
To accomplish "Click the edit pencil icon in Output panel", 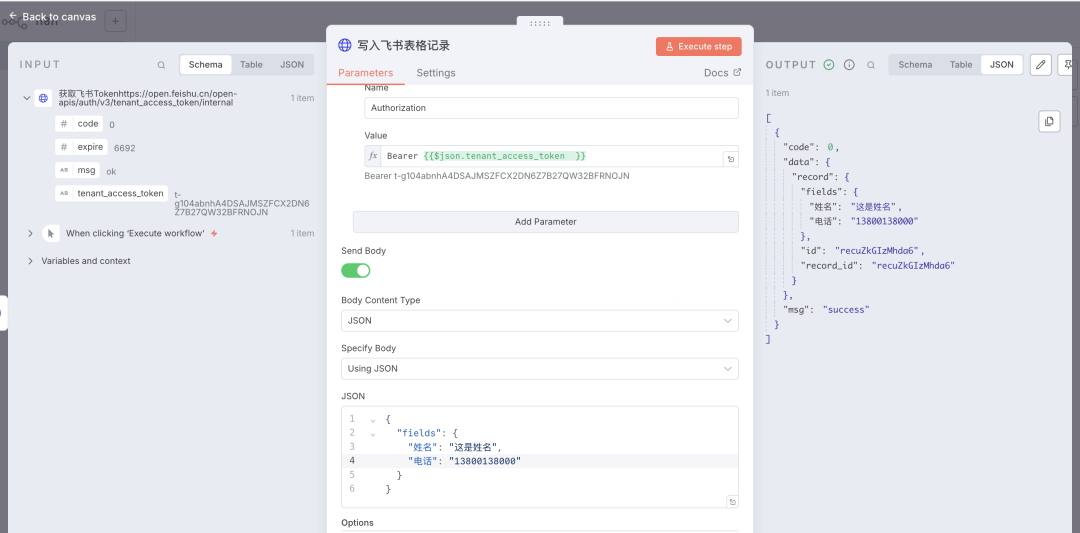I will click(1041, 65).
